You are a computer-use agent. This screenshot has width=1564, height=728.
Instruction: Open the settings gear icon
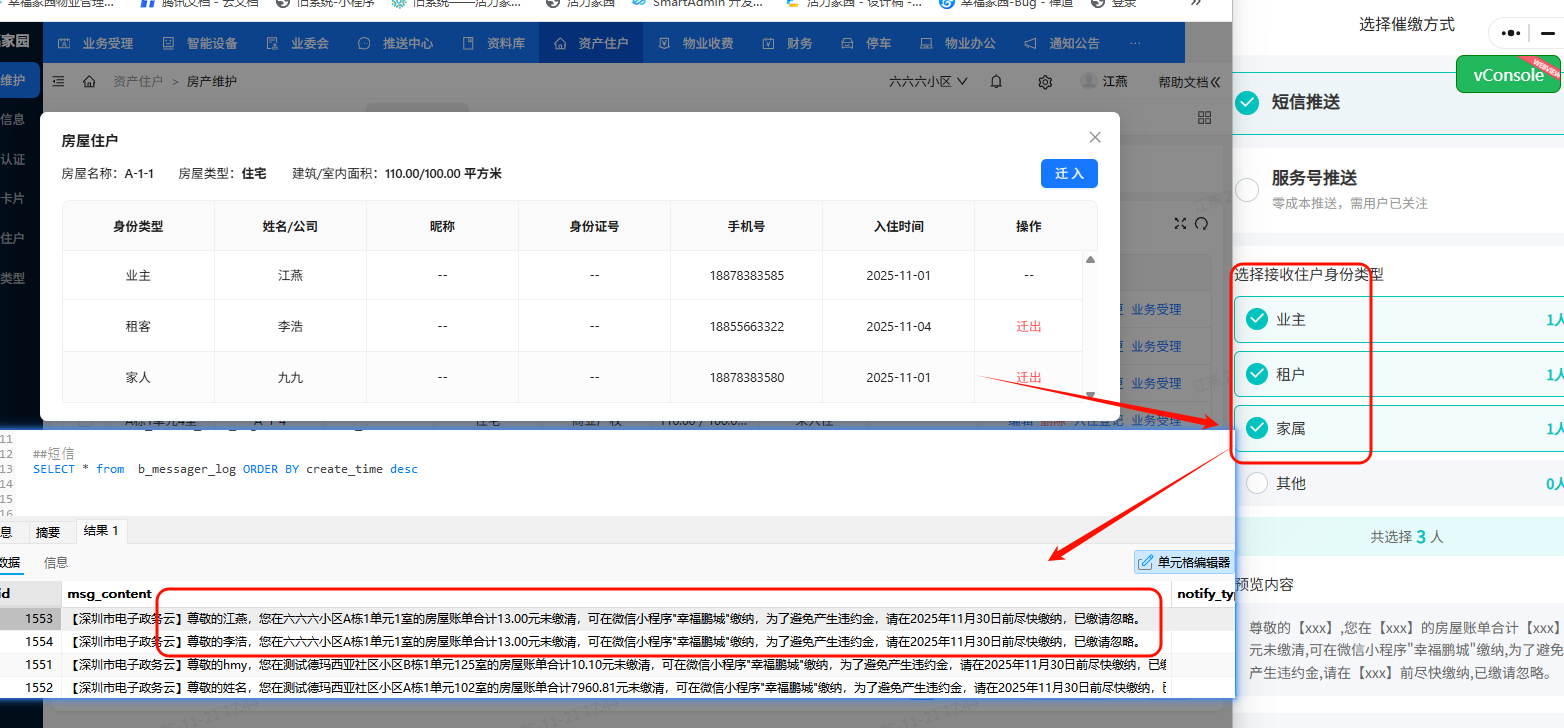click(x=1044, y=82)
